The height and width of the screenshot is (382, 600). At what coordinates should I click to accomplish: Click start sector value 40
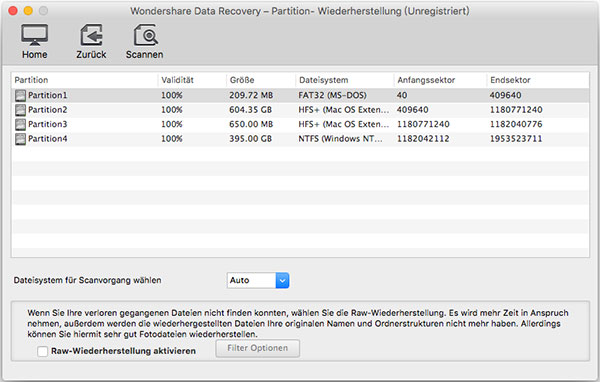[x=402, y=95]
